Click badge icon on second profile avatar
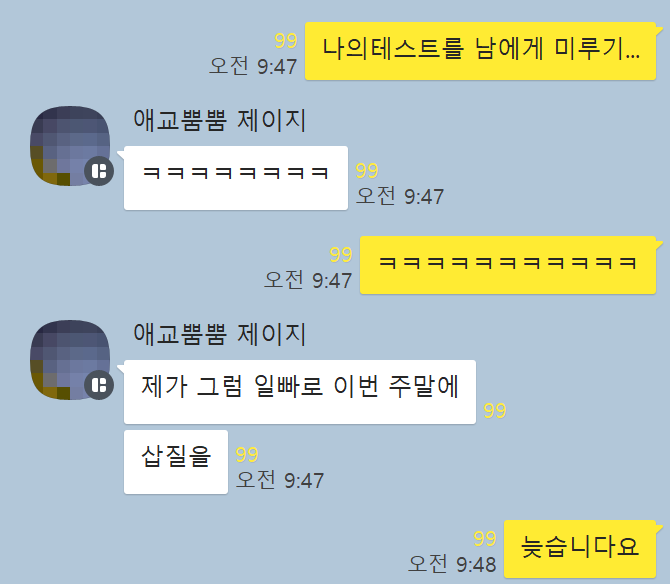The width and height of the screenshot is (670, 584). pyautogui.click(x=99, y=385)
